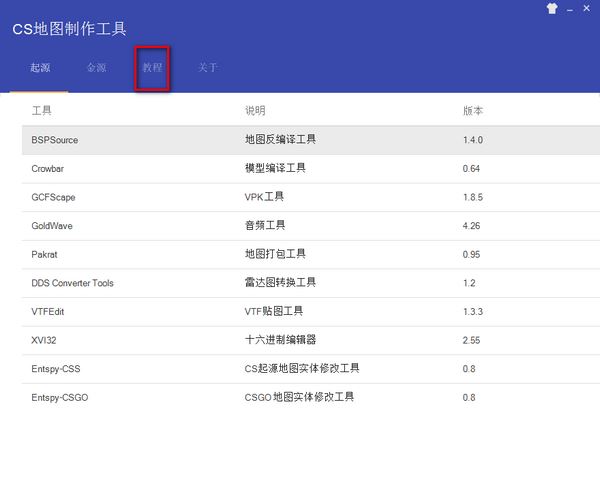Click the 雷达图转换工具 description
This screenshot has width=600, height=484.
click(x=280, y=282)
